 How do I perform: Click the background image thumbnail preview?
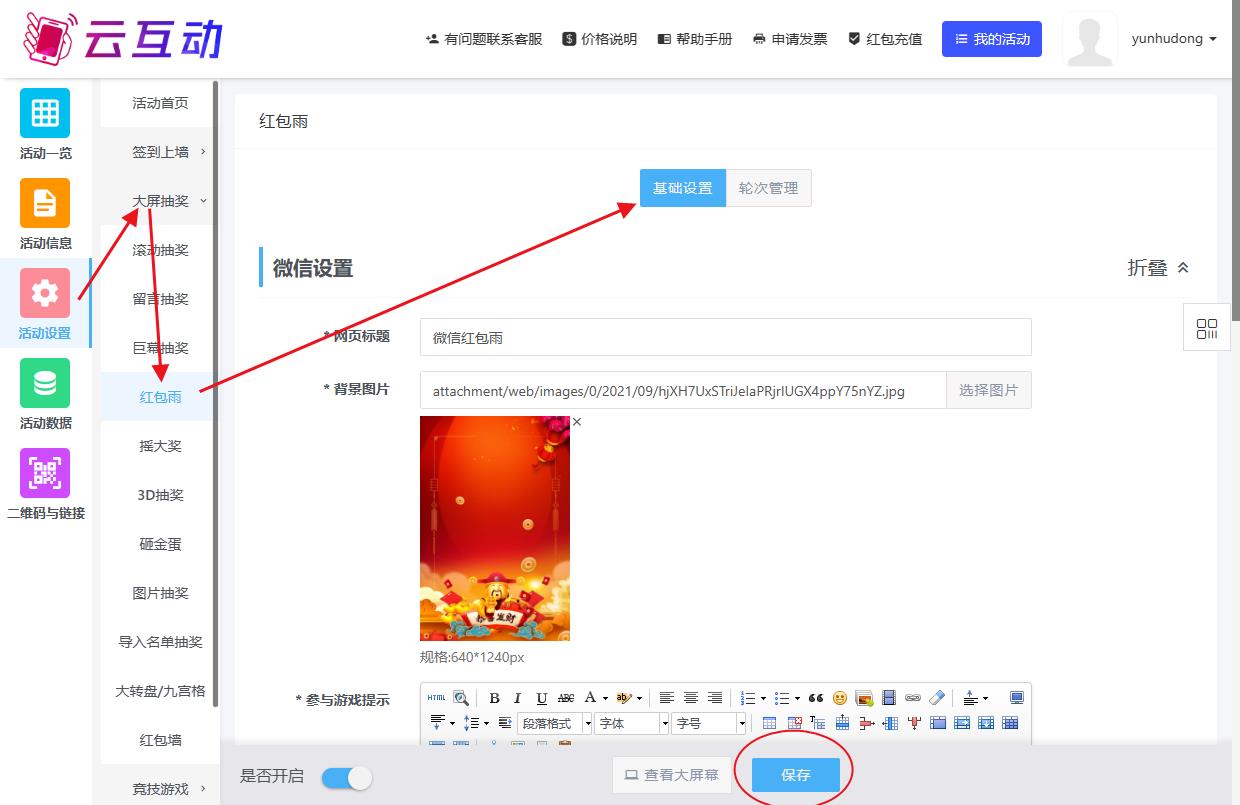click(x=494, y=528)
